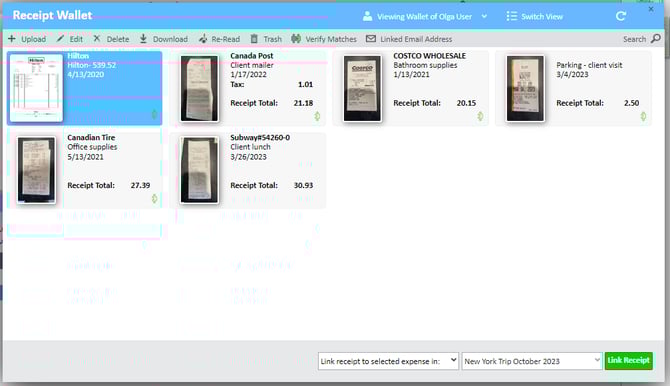Click the 'Hilton- 539.52' text
The height and width of the screenshot is (386, 670).
(92, 65)
